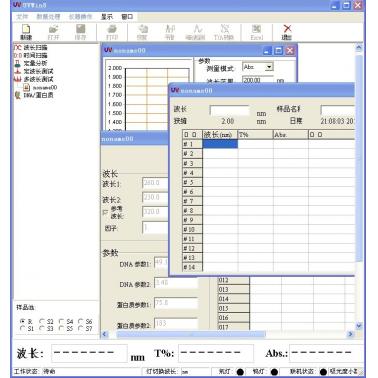Click the 打开 (Open) toolbar icon

click(x=53, y=32)
